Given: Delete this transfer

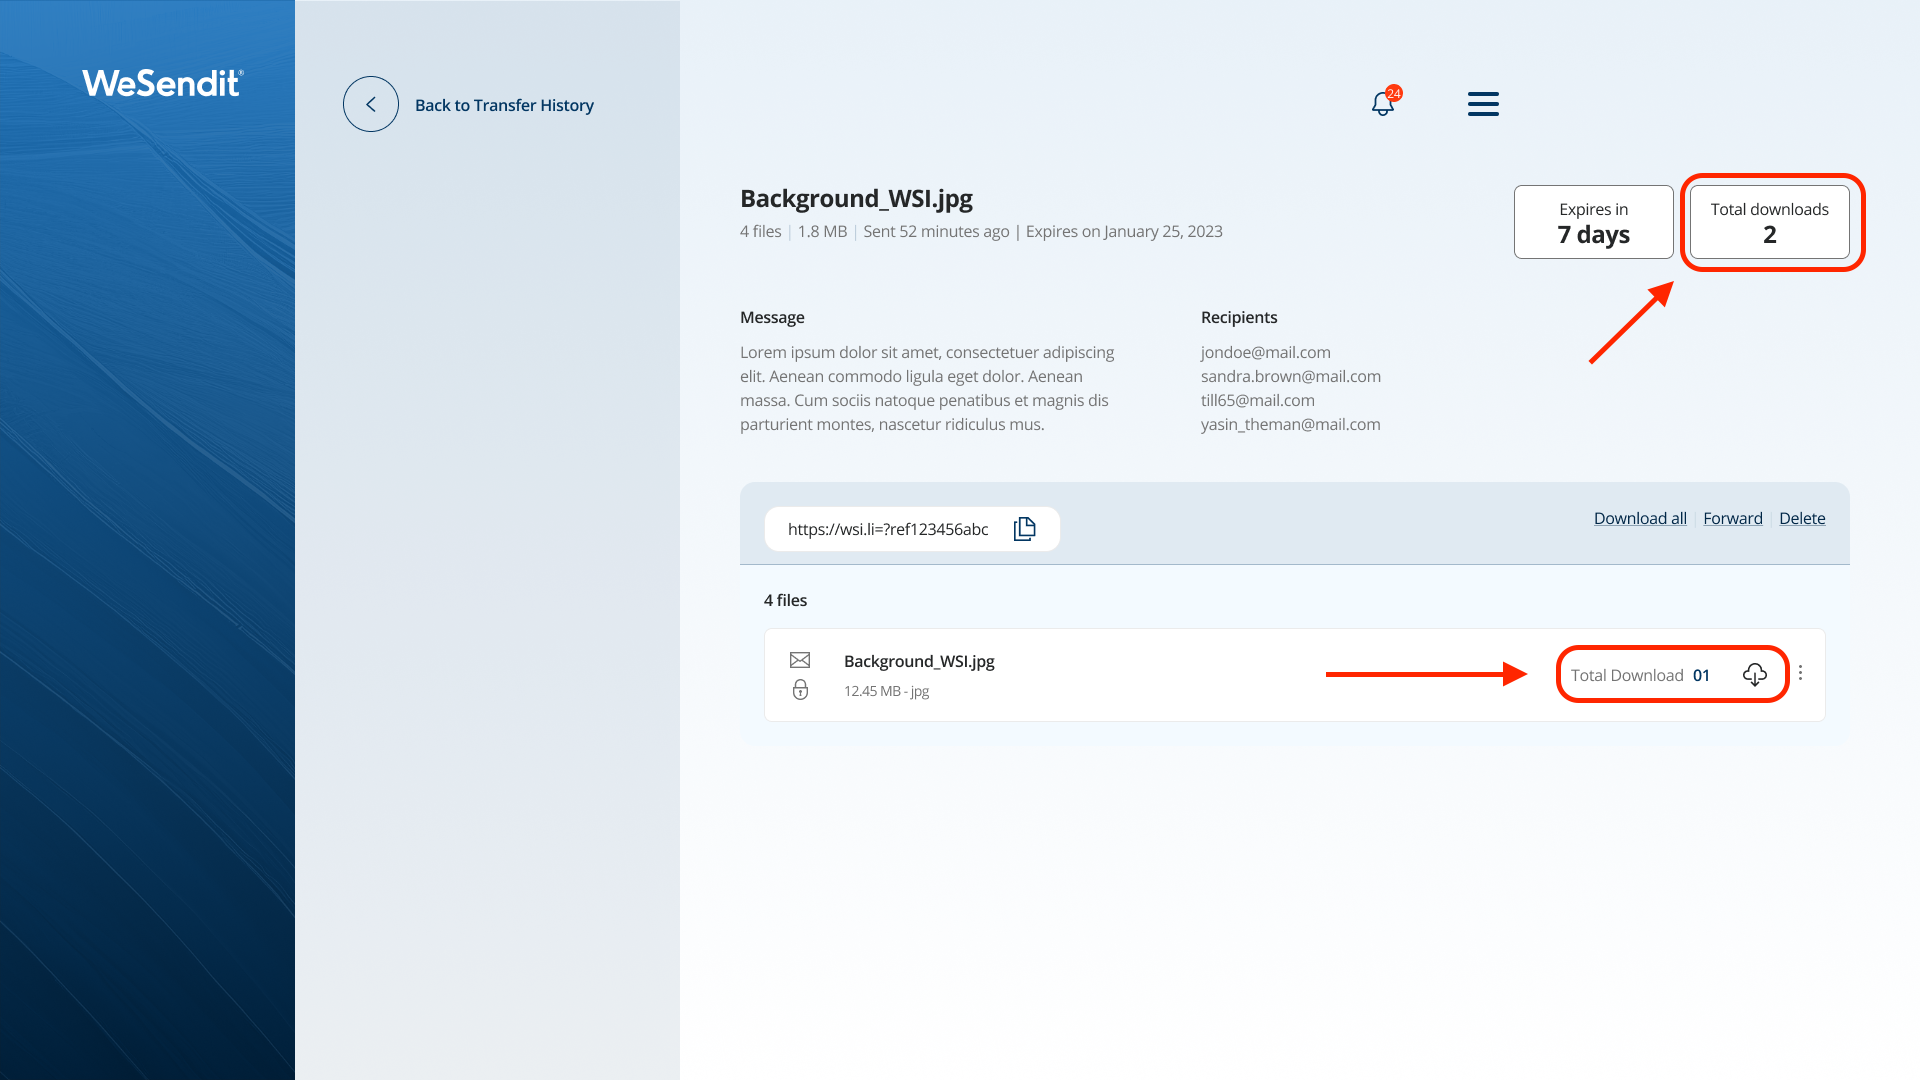Looking at the screenshot, I should point(1802,518).
